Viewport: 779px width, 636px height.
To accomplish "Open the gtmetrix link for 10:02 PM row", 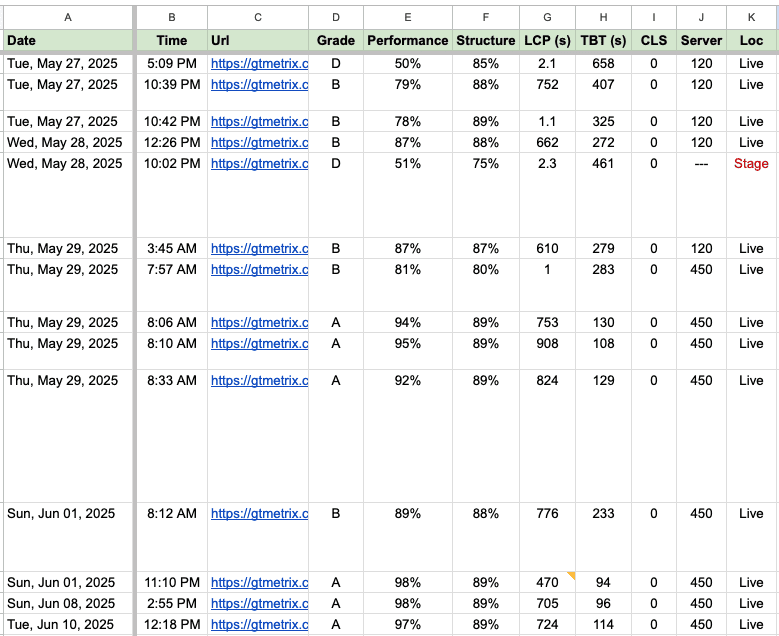I will pyautogui.click(x=259, y=164).
